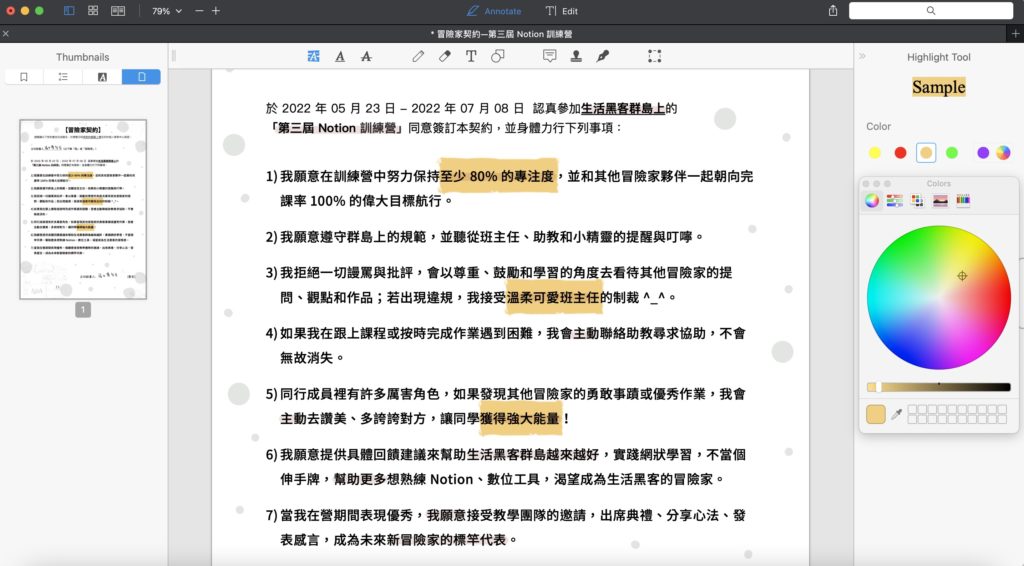Toggle the sidebar panel view button

(69, 10)
